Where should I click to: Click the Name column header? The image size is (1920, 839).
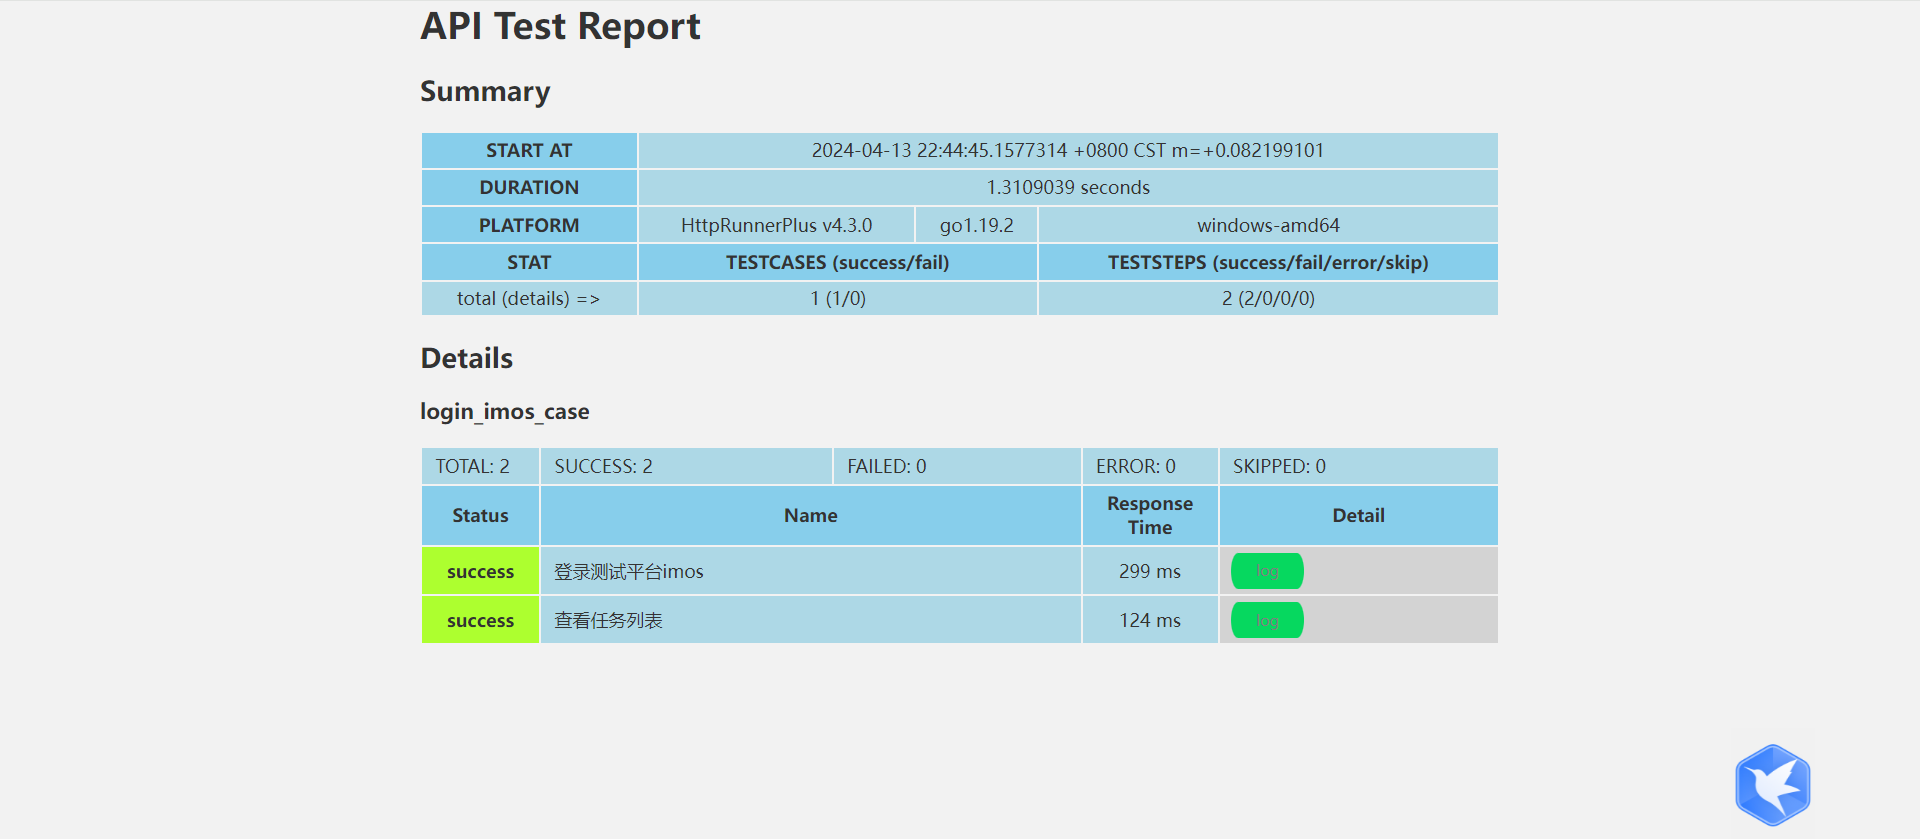point(811,515)
